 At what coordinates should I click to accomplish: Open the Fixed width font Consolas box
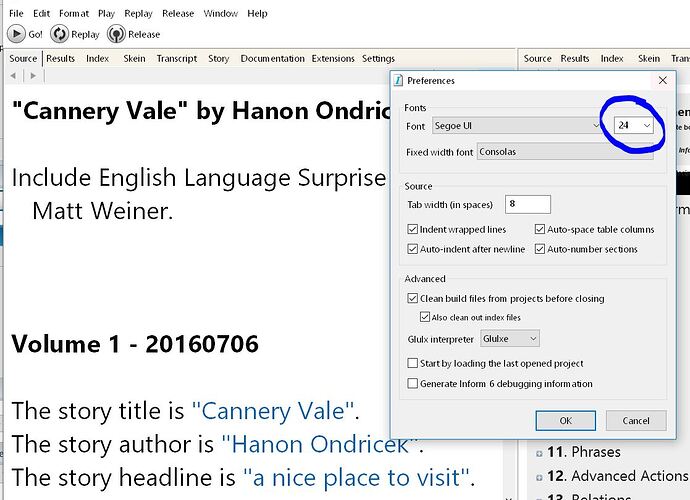565,152
